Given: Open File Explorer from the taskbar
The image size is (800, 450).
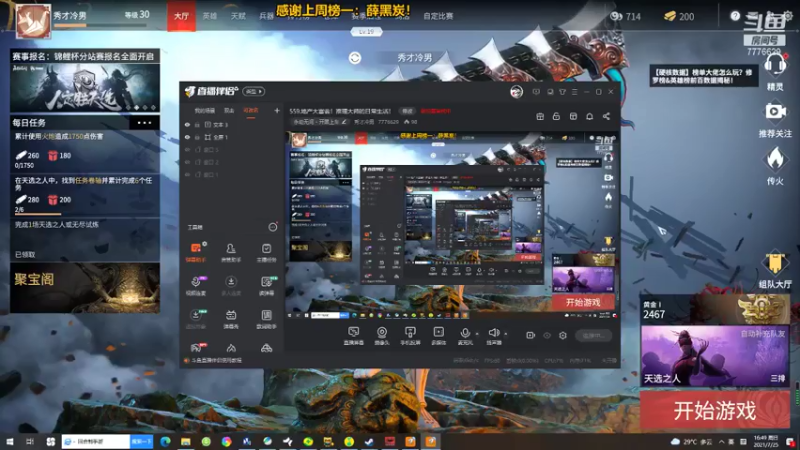Looking at the screenshot, I should coord(185,441).
